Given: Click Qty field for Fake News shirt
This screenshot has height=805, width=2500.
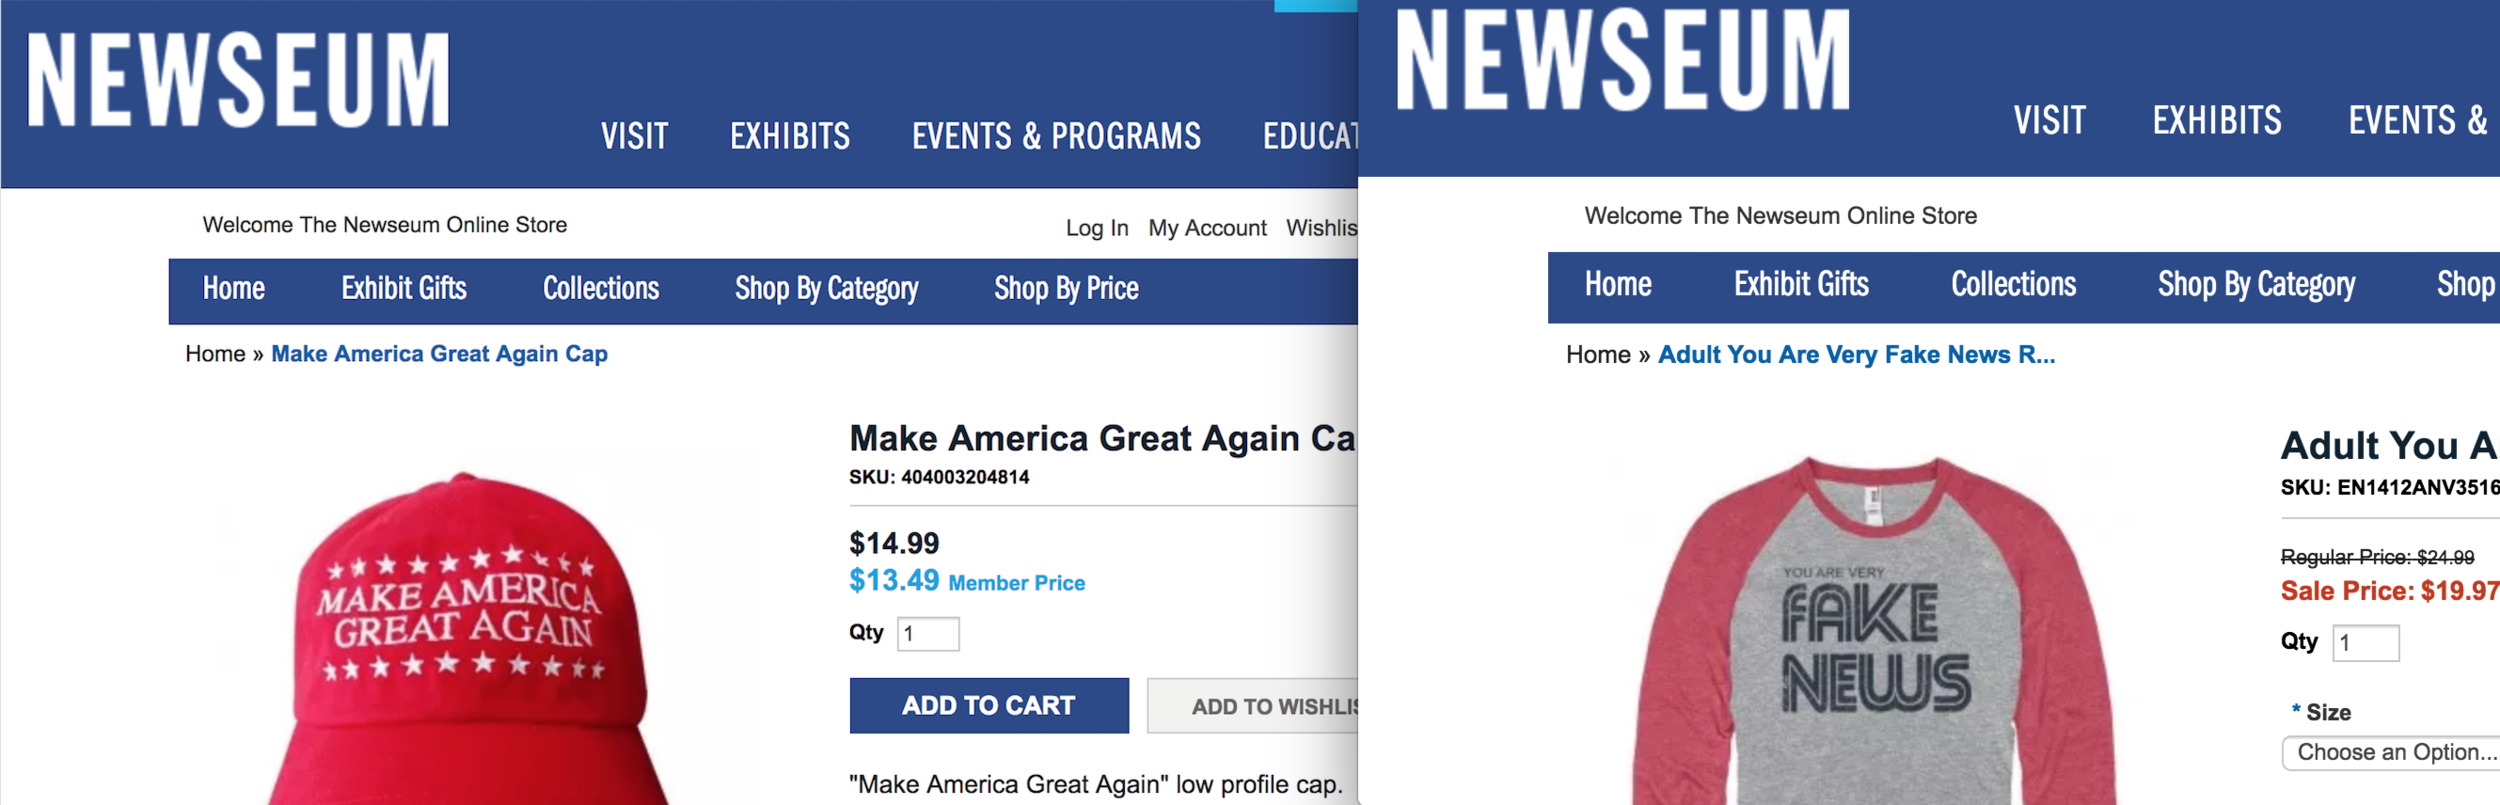Looking at the screenshot, I should 2365,643.
